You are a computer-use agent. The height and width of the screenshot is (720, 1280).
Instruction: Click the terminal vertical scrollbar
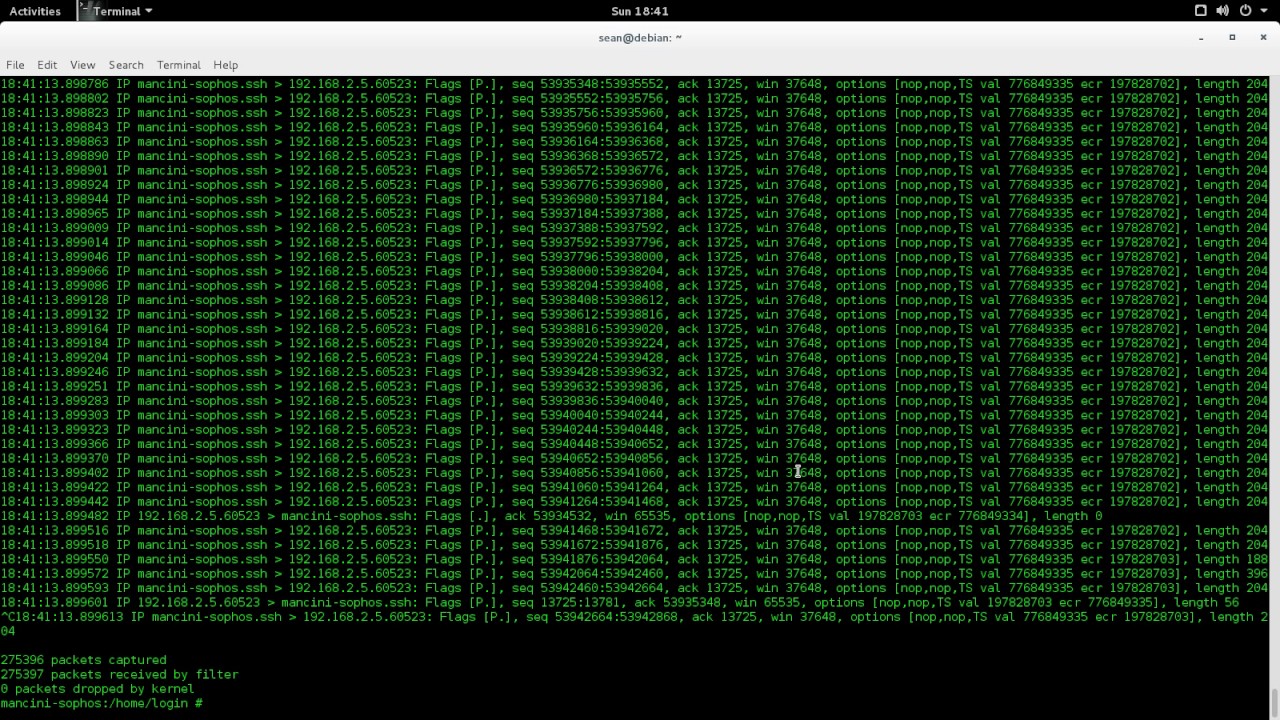pos(1274,396)
